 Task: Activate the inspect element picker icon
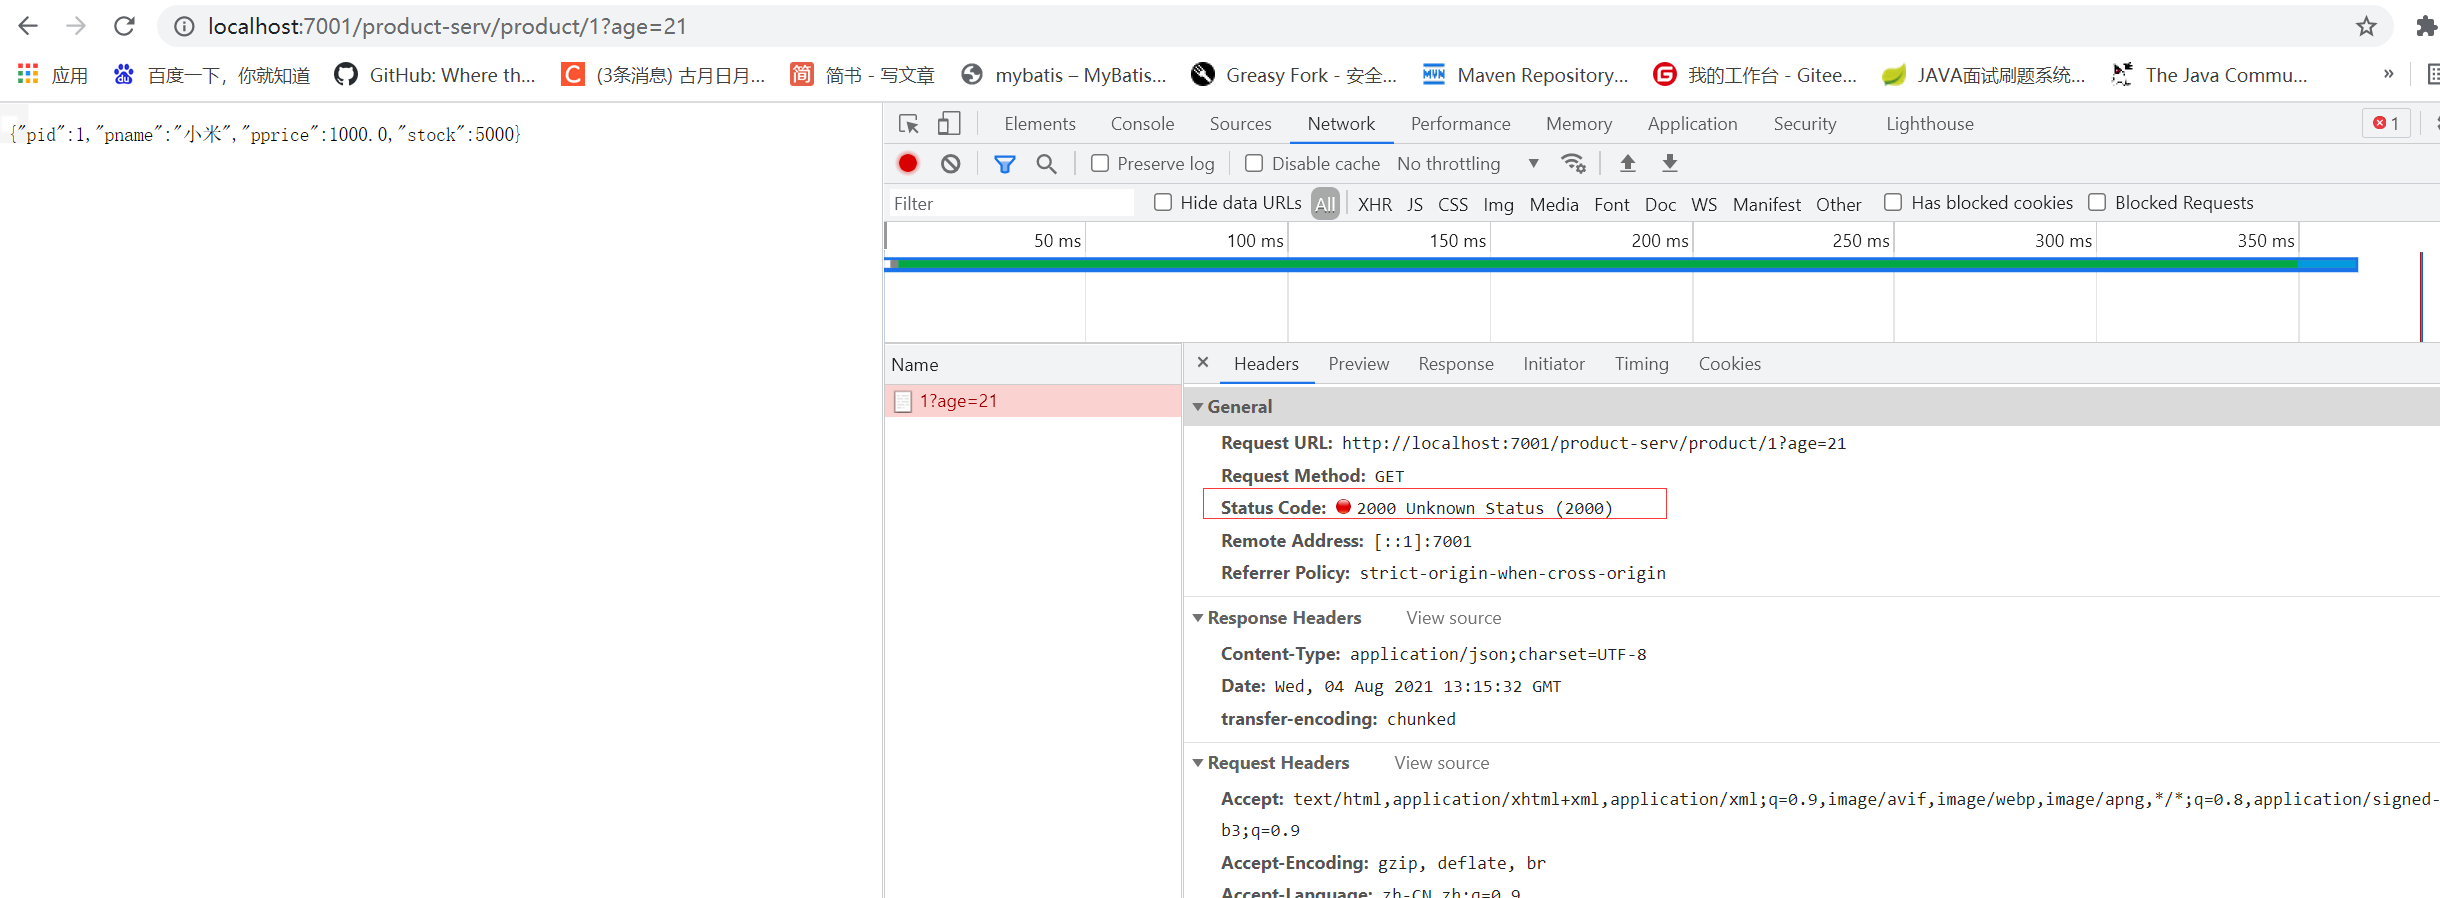(908, 124)
